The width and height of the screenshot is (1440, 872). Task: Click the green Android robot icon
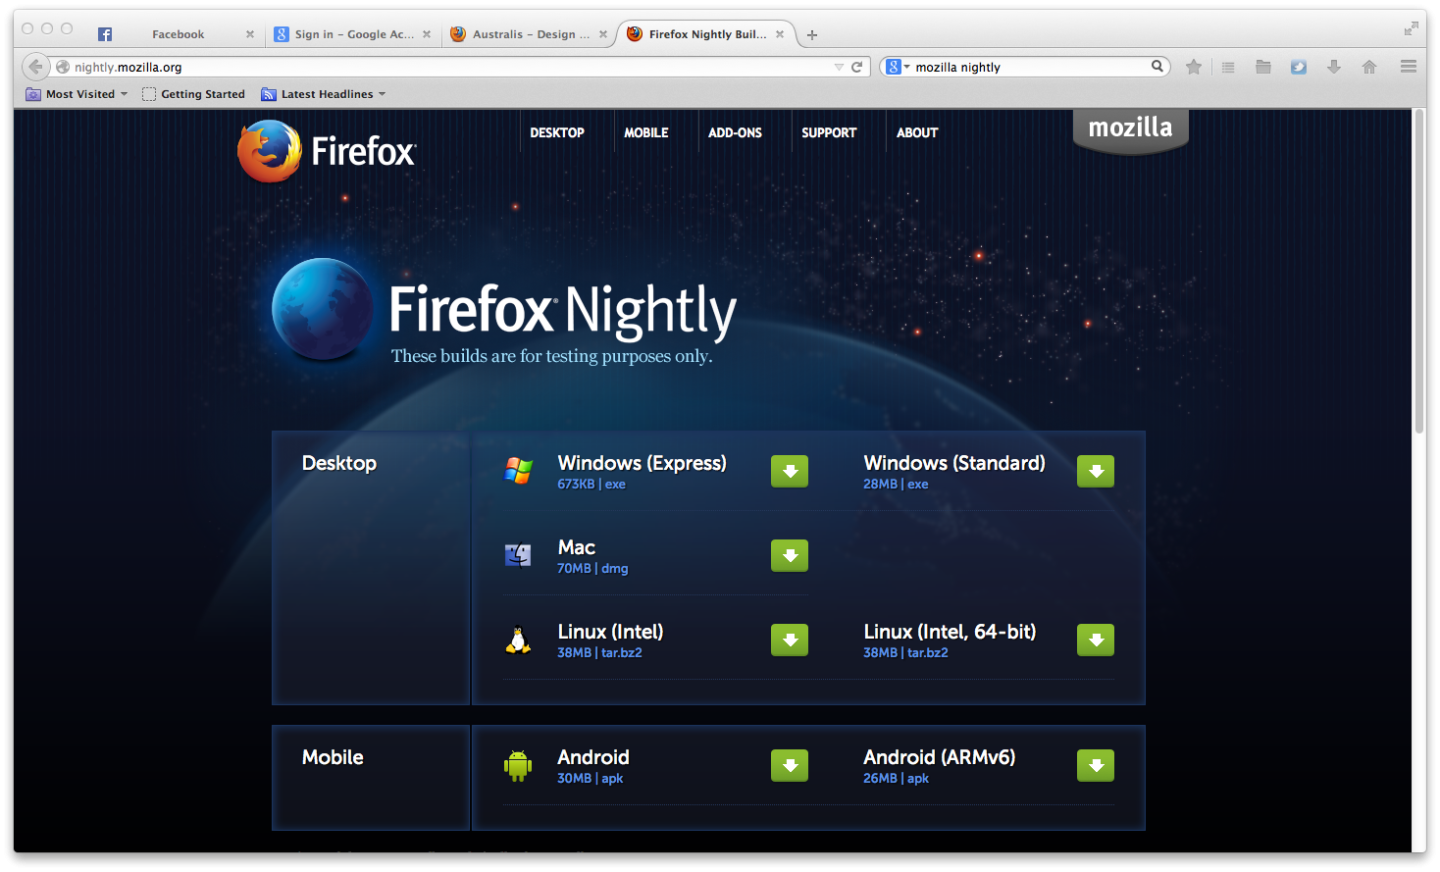519,765
